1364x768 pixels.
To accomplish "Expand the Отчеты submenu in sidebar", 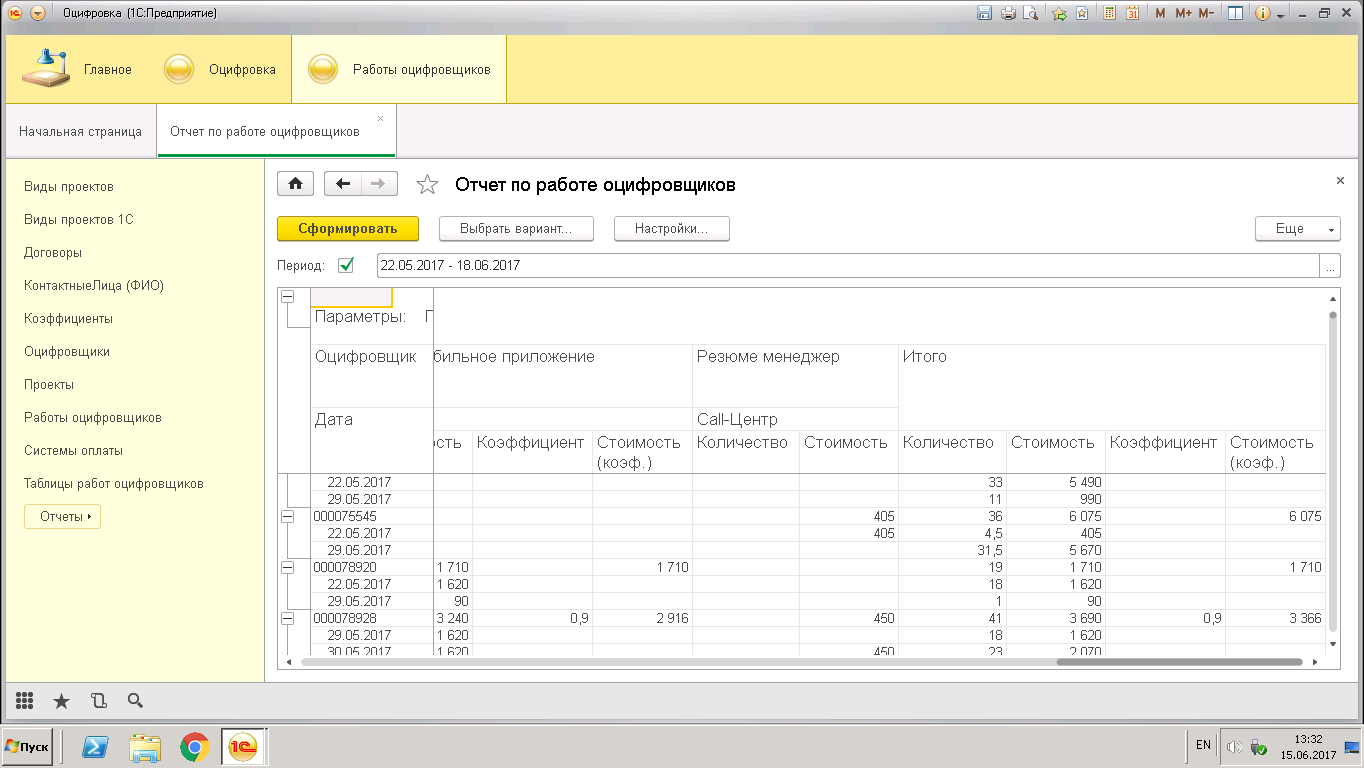I will click(x=62, y=517).
